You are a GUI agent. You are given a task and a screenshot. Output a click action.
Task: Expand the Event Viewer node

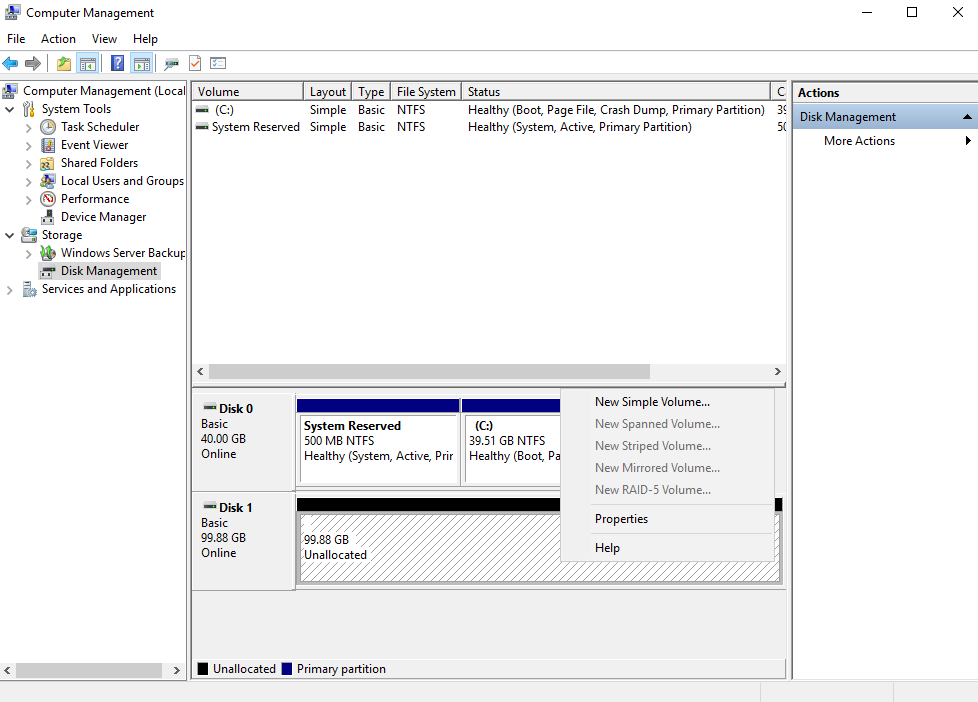pos(28,145)
